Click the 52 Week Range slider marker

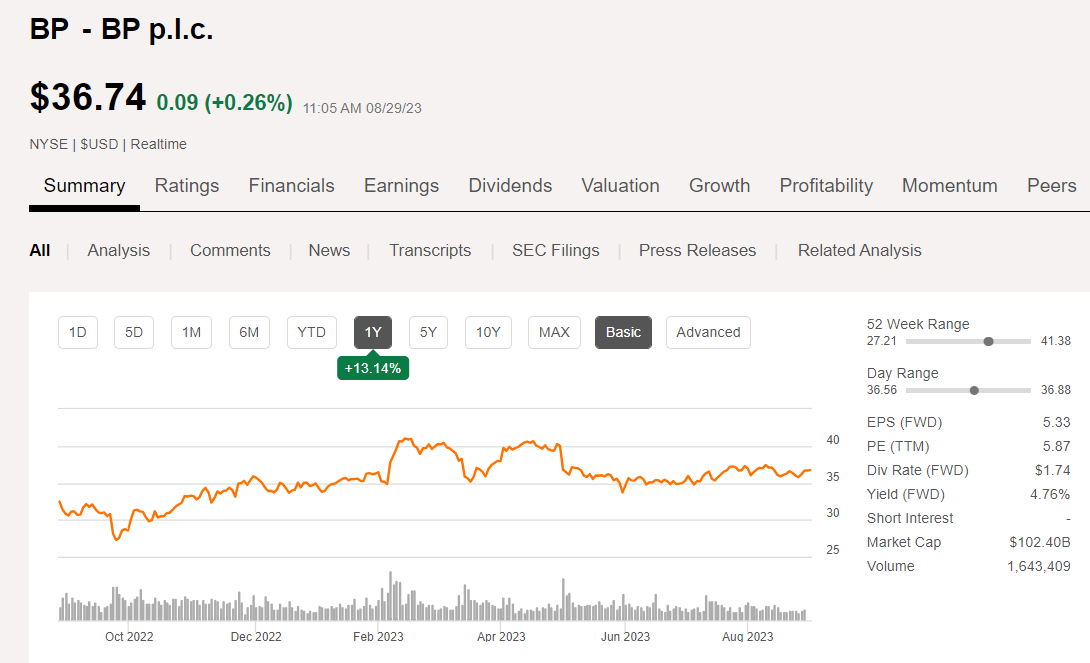(x=989, y=340)
